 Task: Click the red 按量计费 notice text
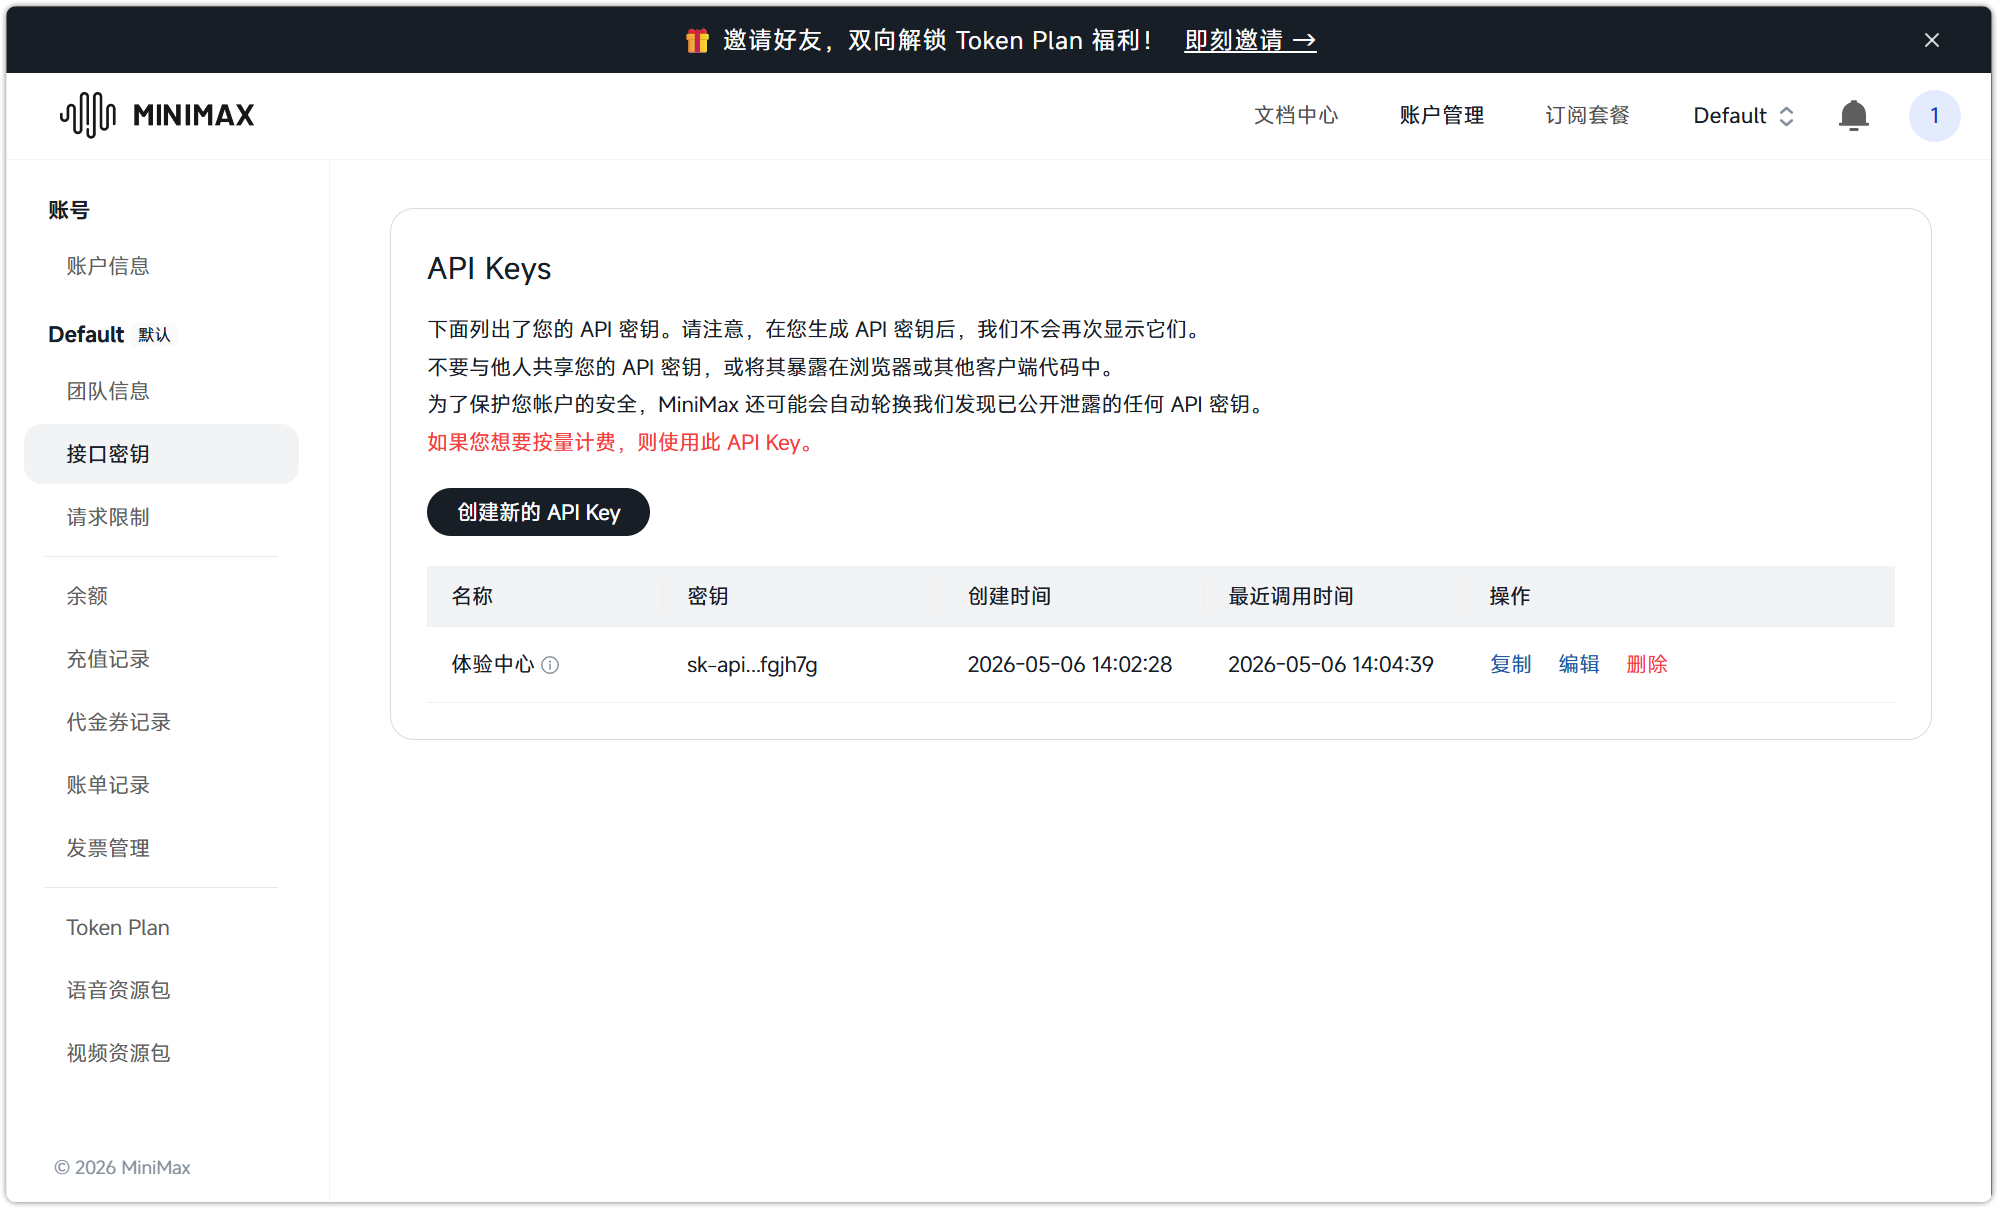(x=621, y=442)
